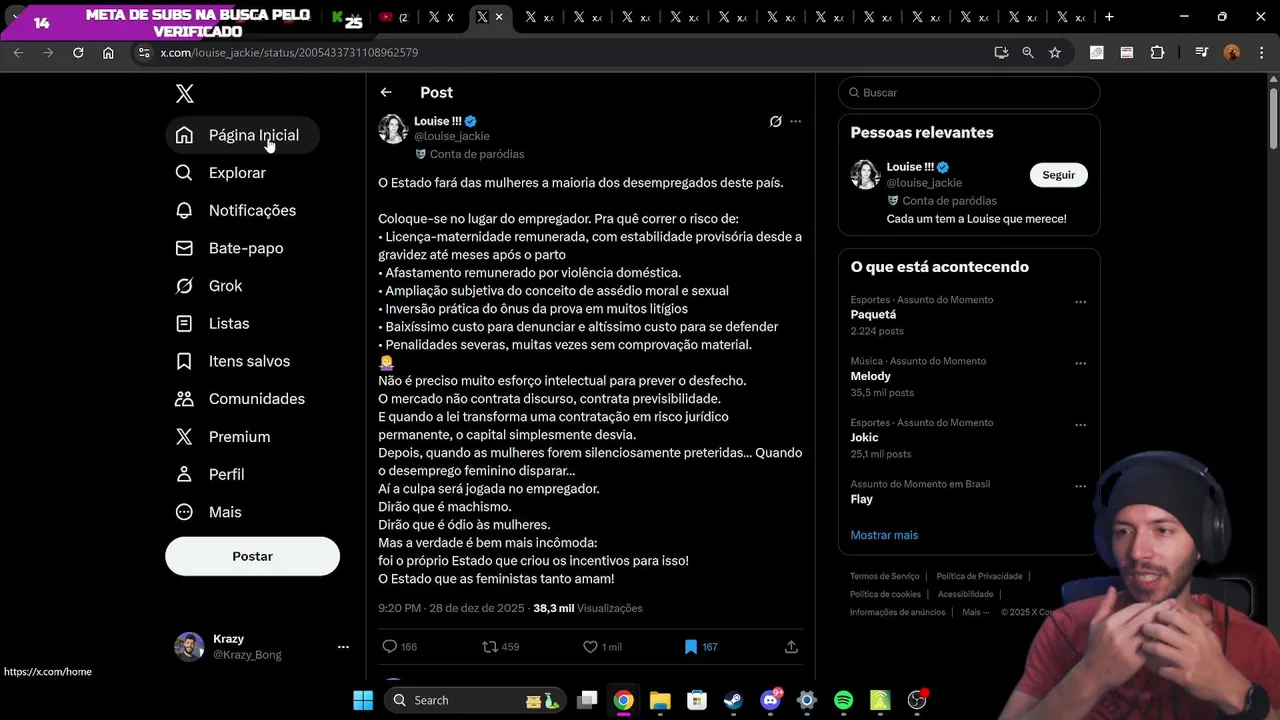Click the Grok explain icon on the post
The image size is (1280, 720).
(x=775, y=121)
